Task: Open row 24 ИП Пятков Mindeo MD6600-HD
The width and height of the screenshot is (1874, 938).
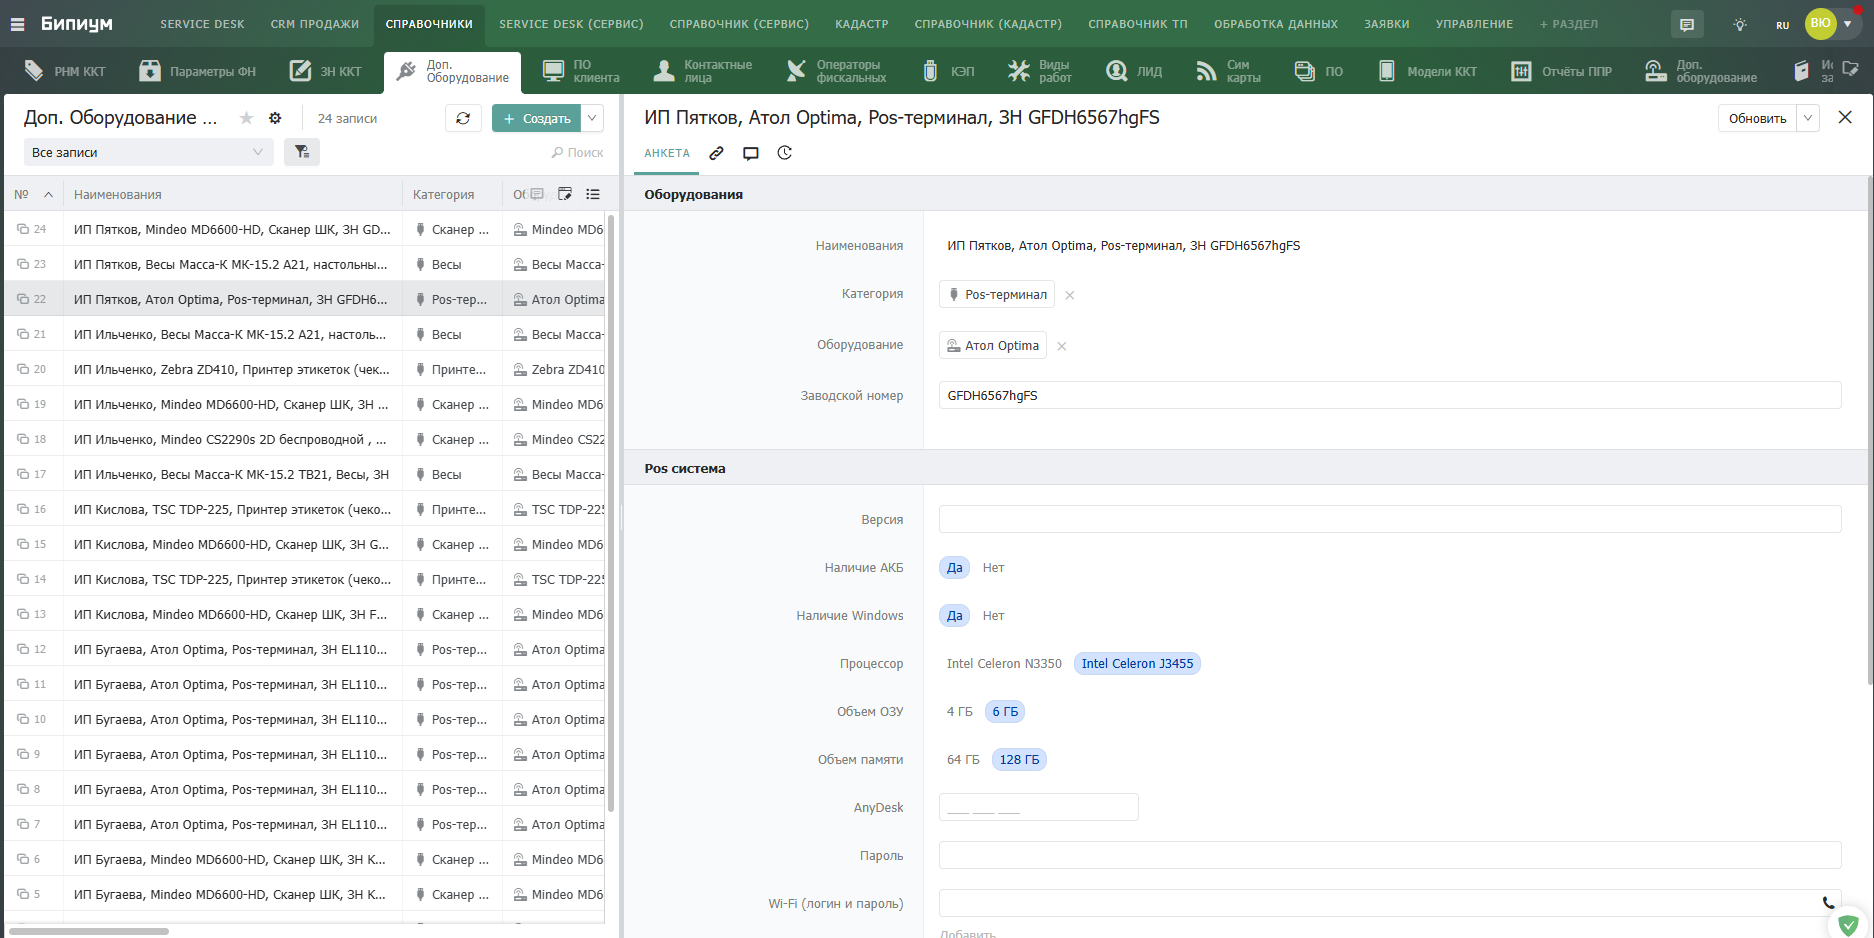Action: (305, 229)
